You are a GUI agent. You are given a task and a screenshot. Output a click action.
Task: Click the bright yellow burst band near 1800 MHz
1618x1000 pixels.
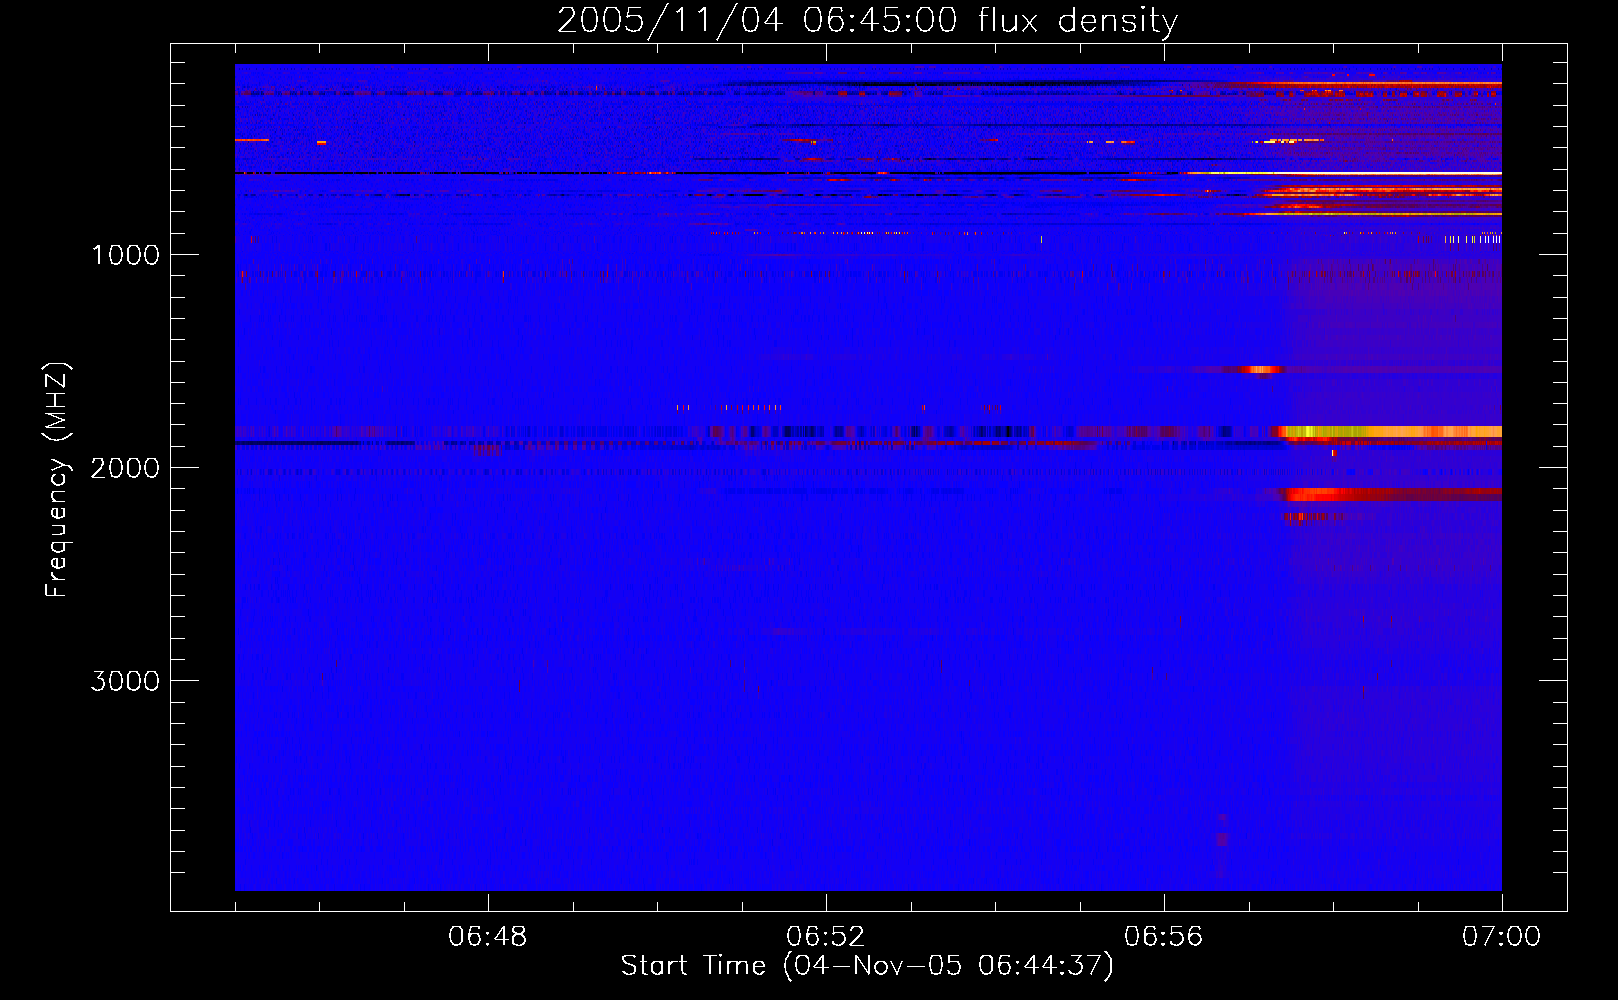[x=1390, y=432]
